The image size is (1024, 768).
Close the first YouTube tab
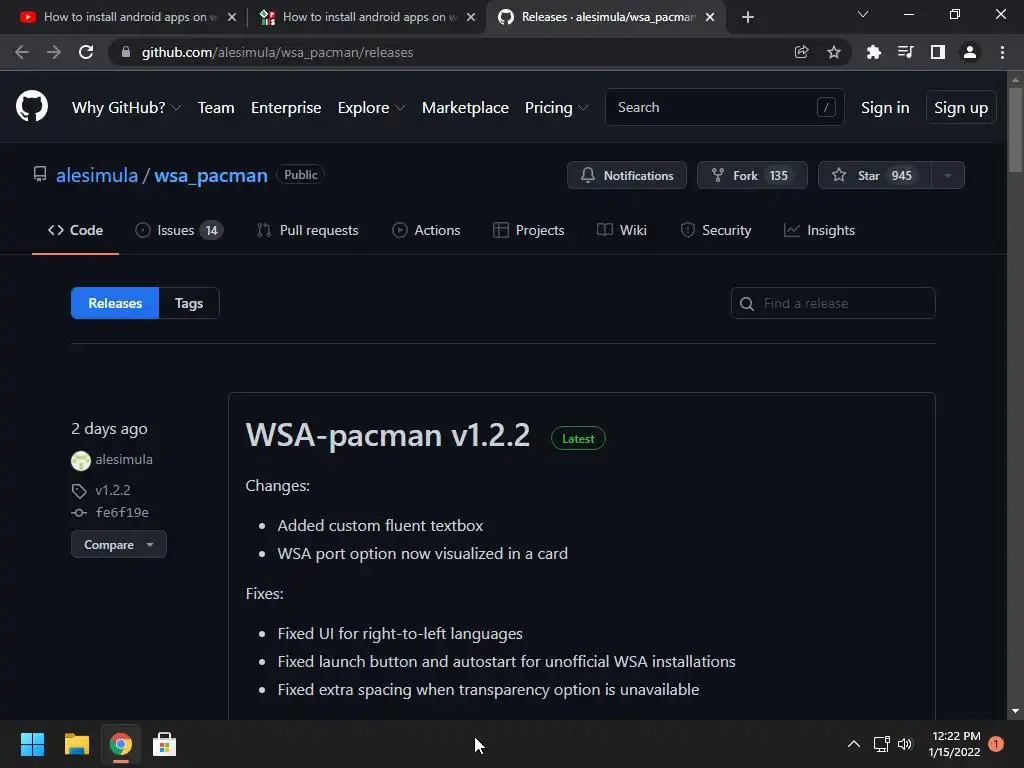coord(232,17)
